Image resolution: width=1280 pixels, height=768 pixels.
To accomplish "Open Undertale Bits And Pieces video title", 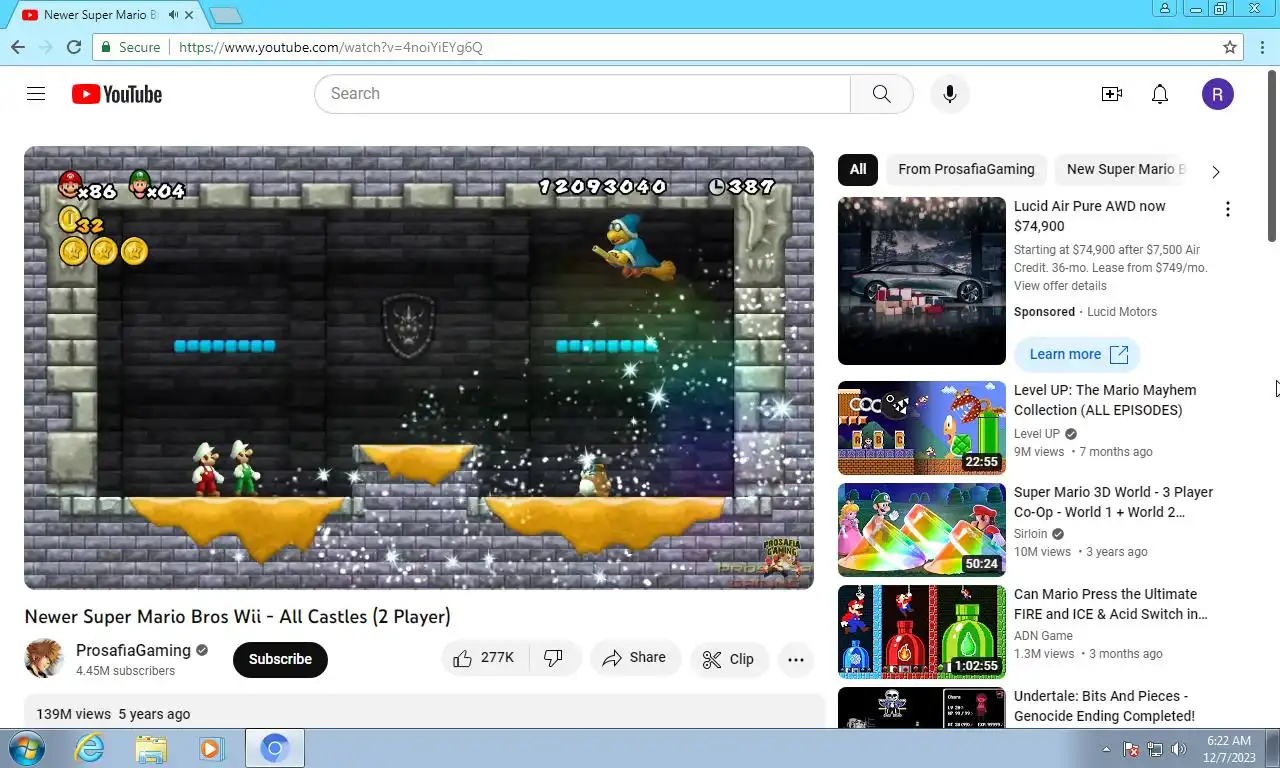I will 1104,706.
